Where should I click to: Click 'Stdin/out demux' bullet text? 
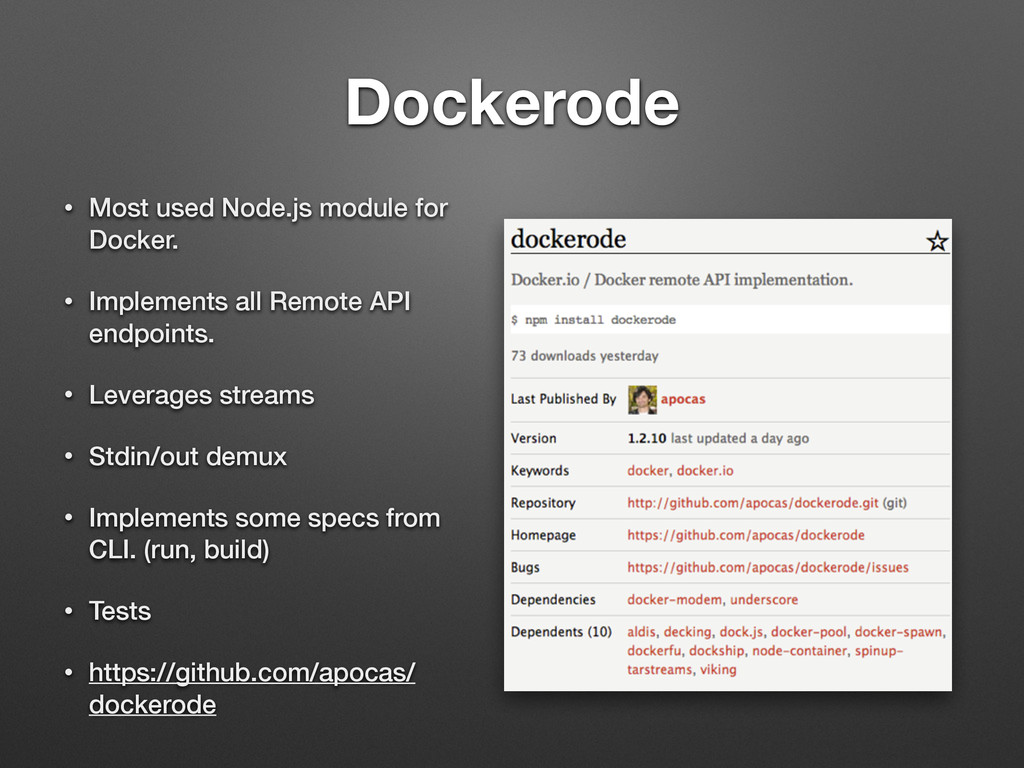pyautogui.click(x=187, y=456)
